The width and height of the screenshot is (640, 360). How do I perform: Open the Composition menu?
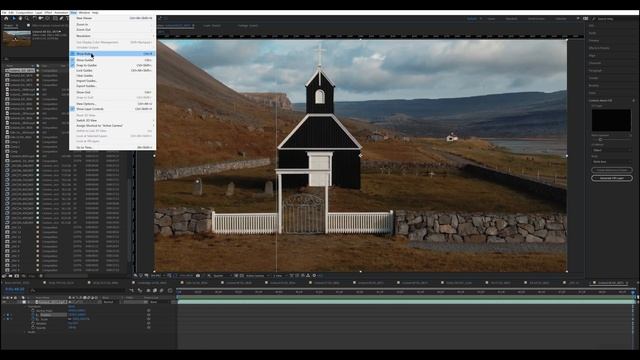pyautogui.click(x=24, y=13)
